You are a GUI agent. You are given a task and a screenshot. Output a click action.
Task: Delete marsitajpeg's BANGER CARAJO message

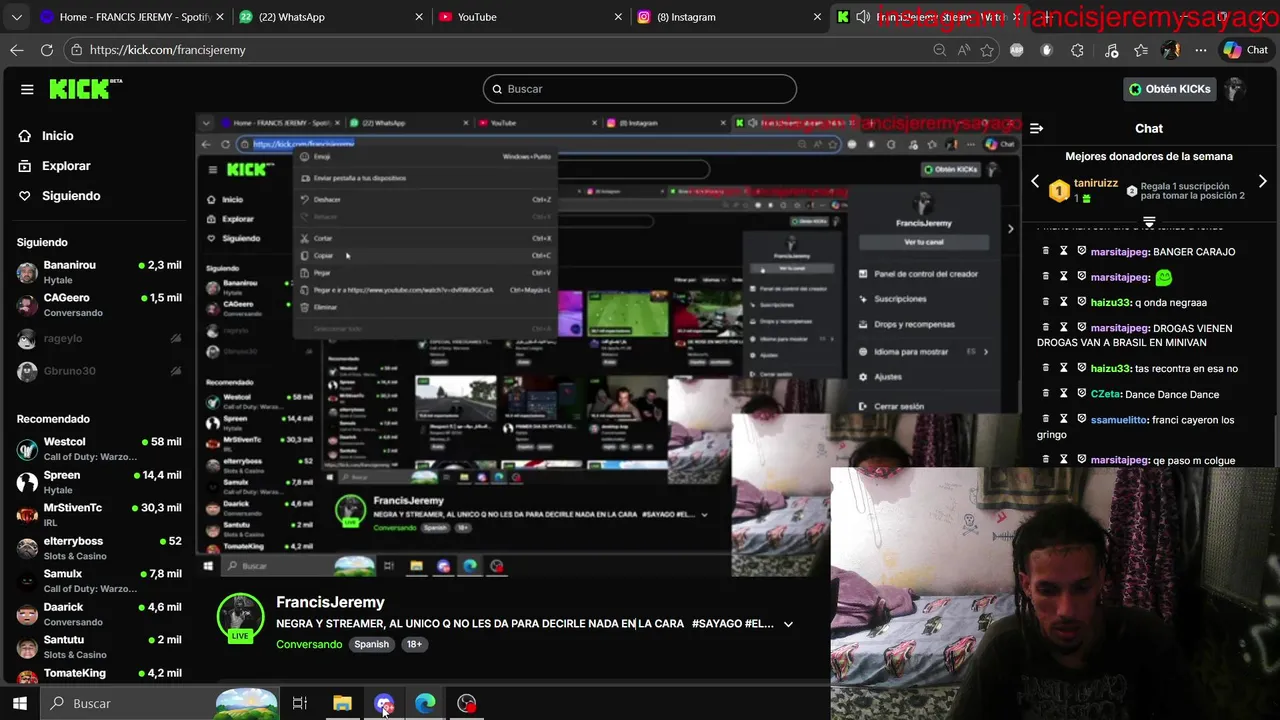1046,252
